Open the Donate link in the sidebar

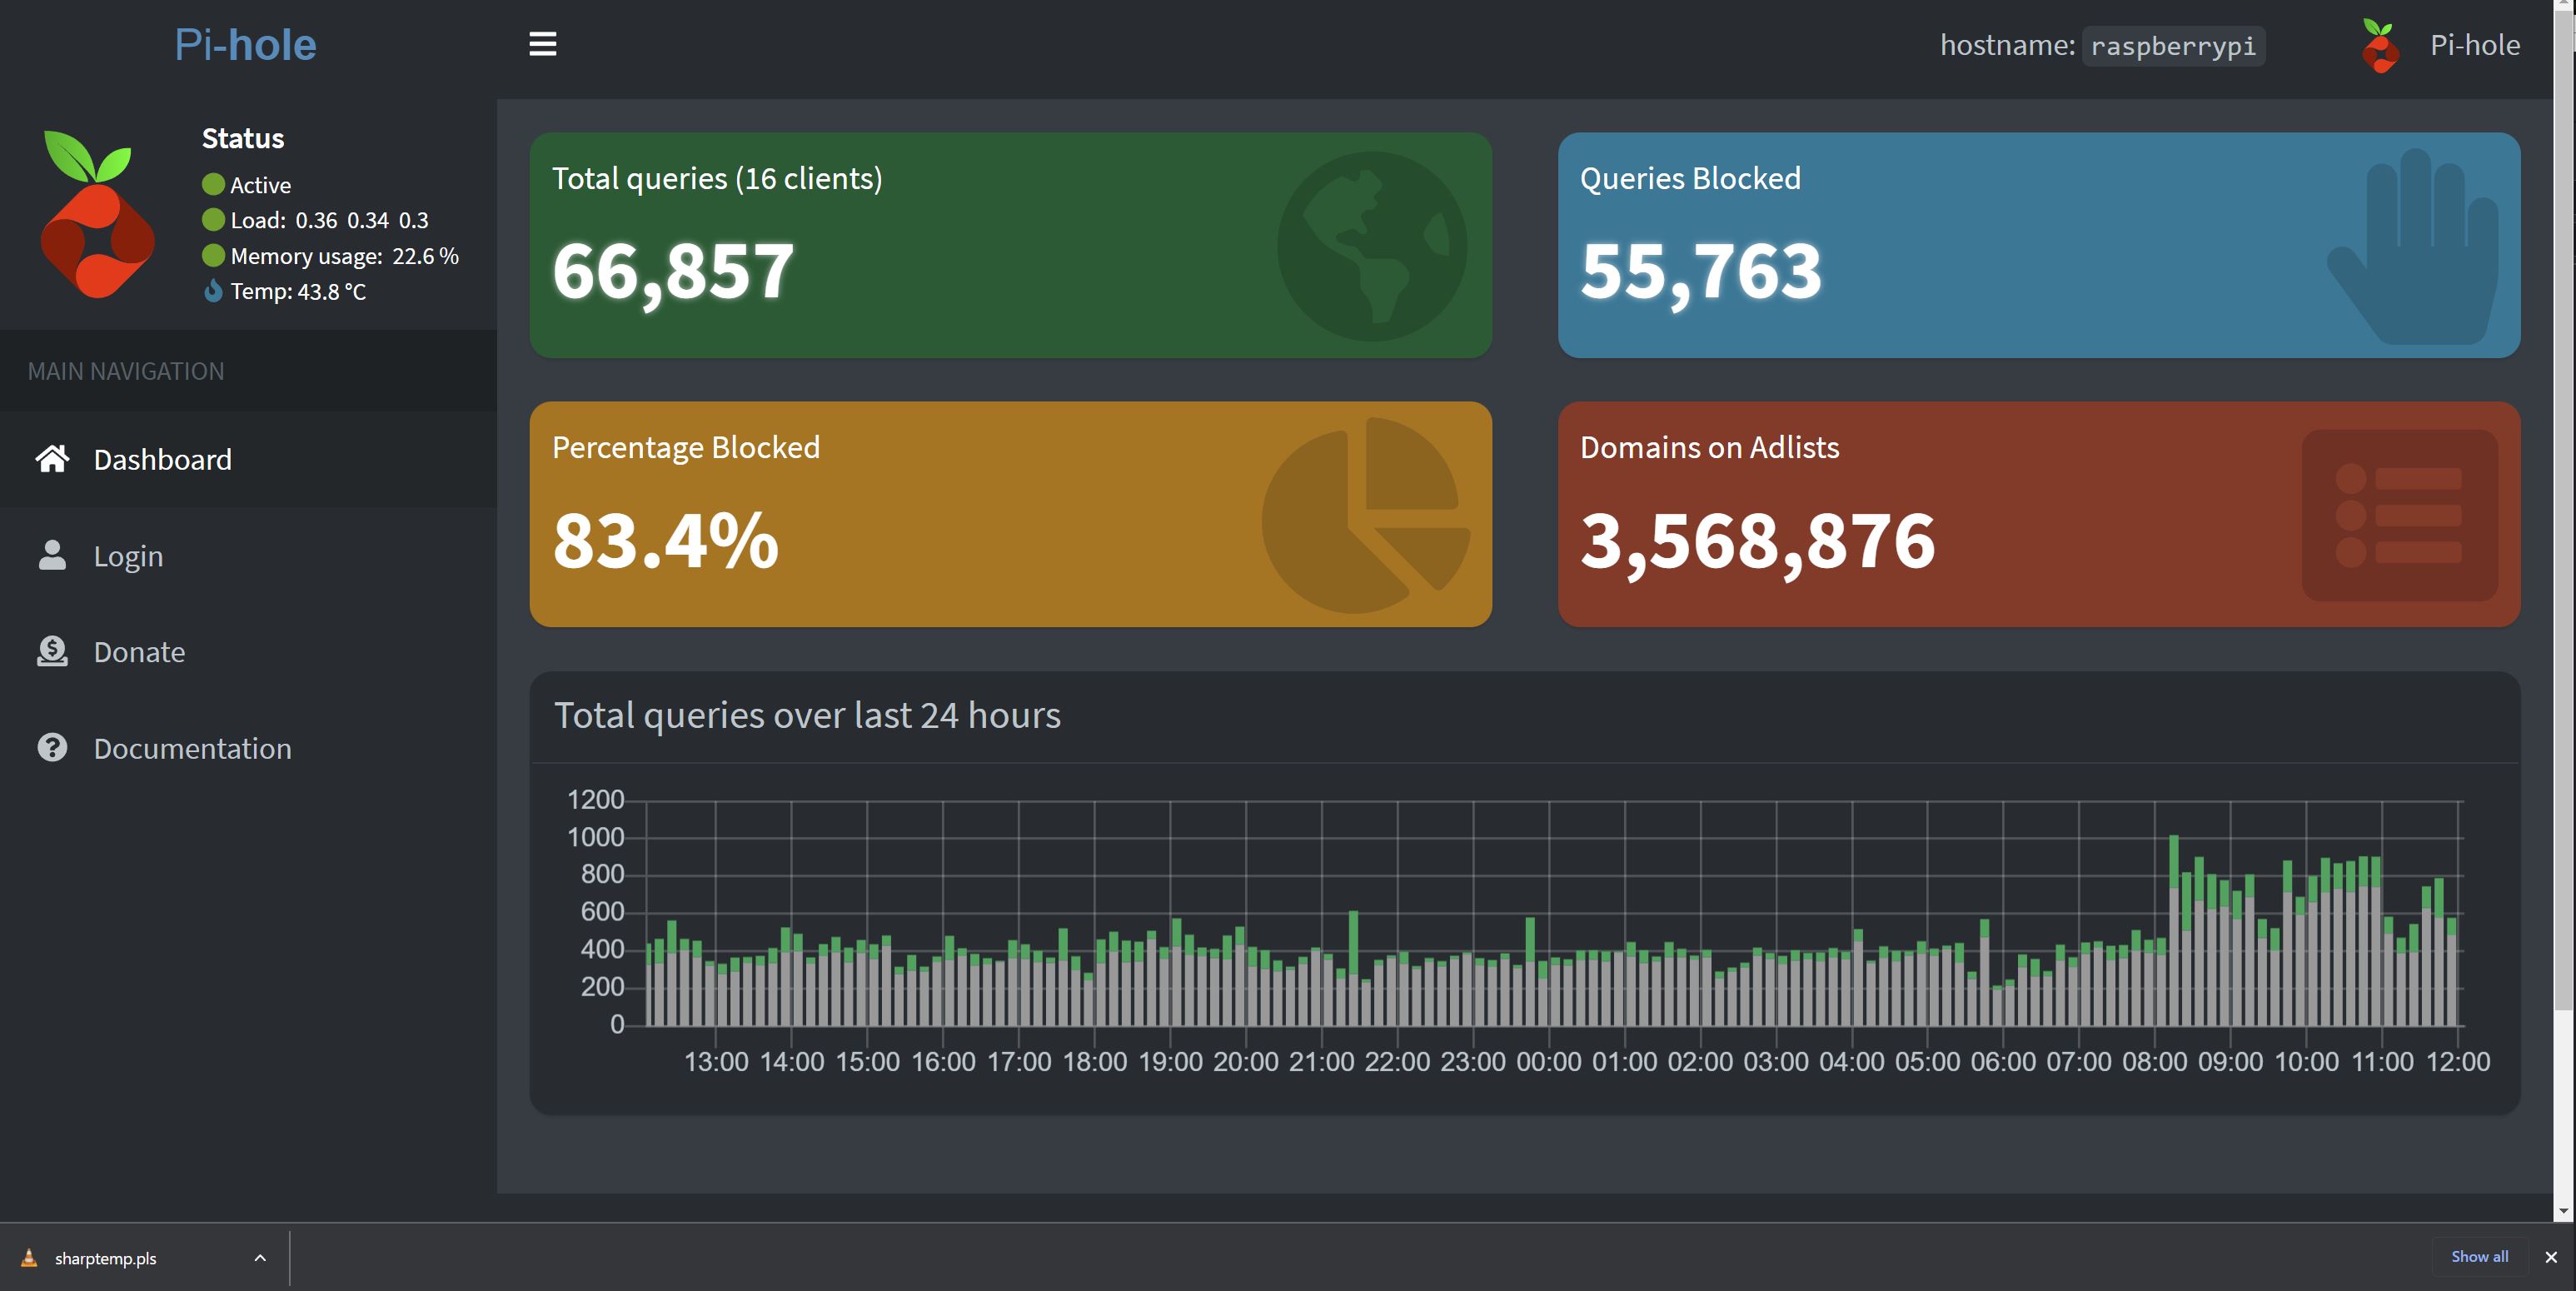click(x=248, y=651)
